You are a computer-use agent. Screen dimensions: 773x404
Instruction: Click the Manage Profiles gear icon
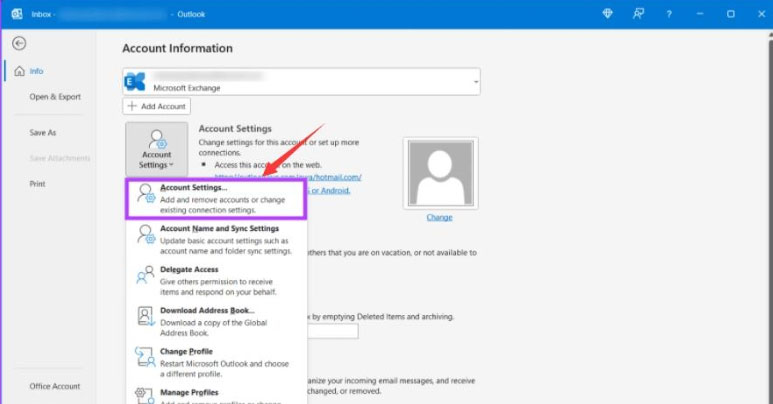click(x=145, y=396)
